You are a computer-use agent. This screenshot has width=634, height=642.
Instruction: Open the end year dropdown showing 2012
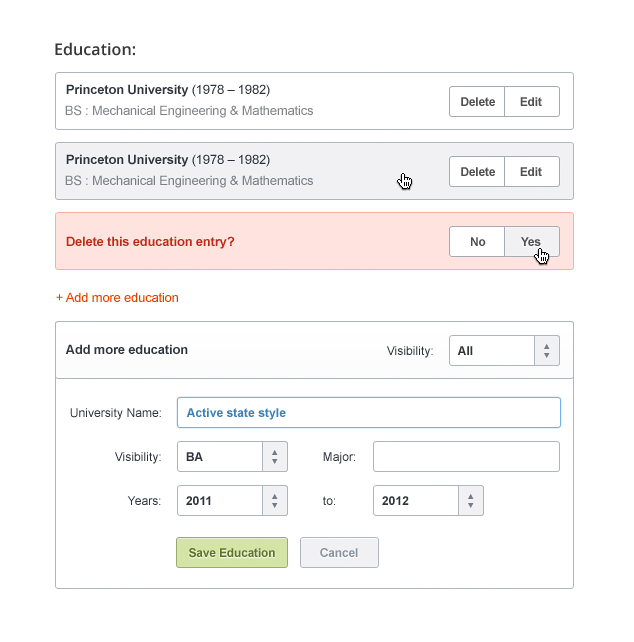point(428,500)
